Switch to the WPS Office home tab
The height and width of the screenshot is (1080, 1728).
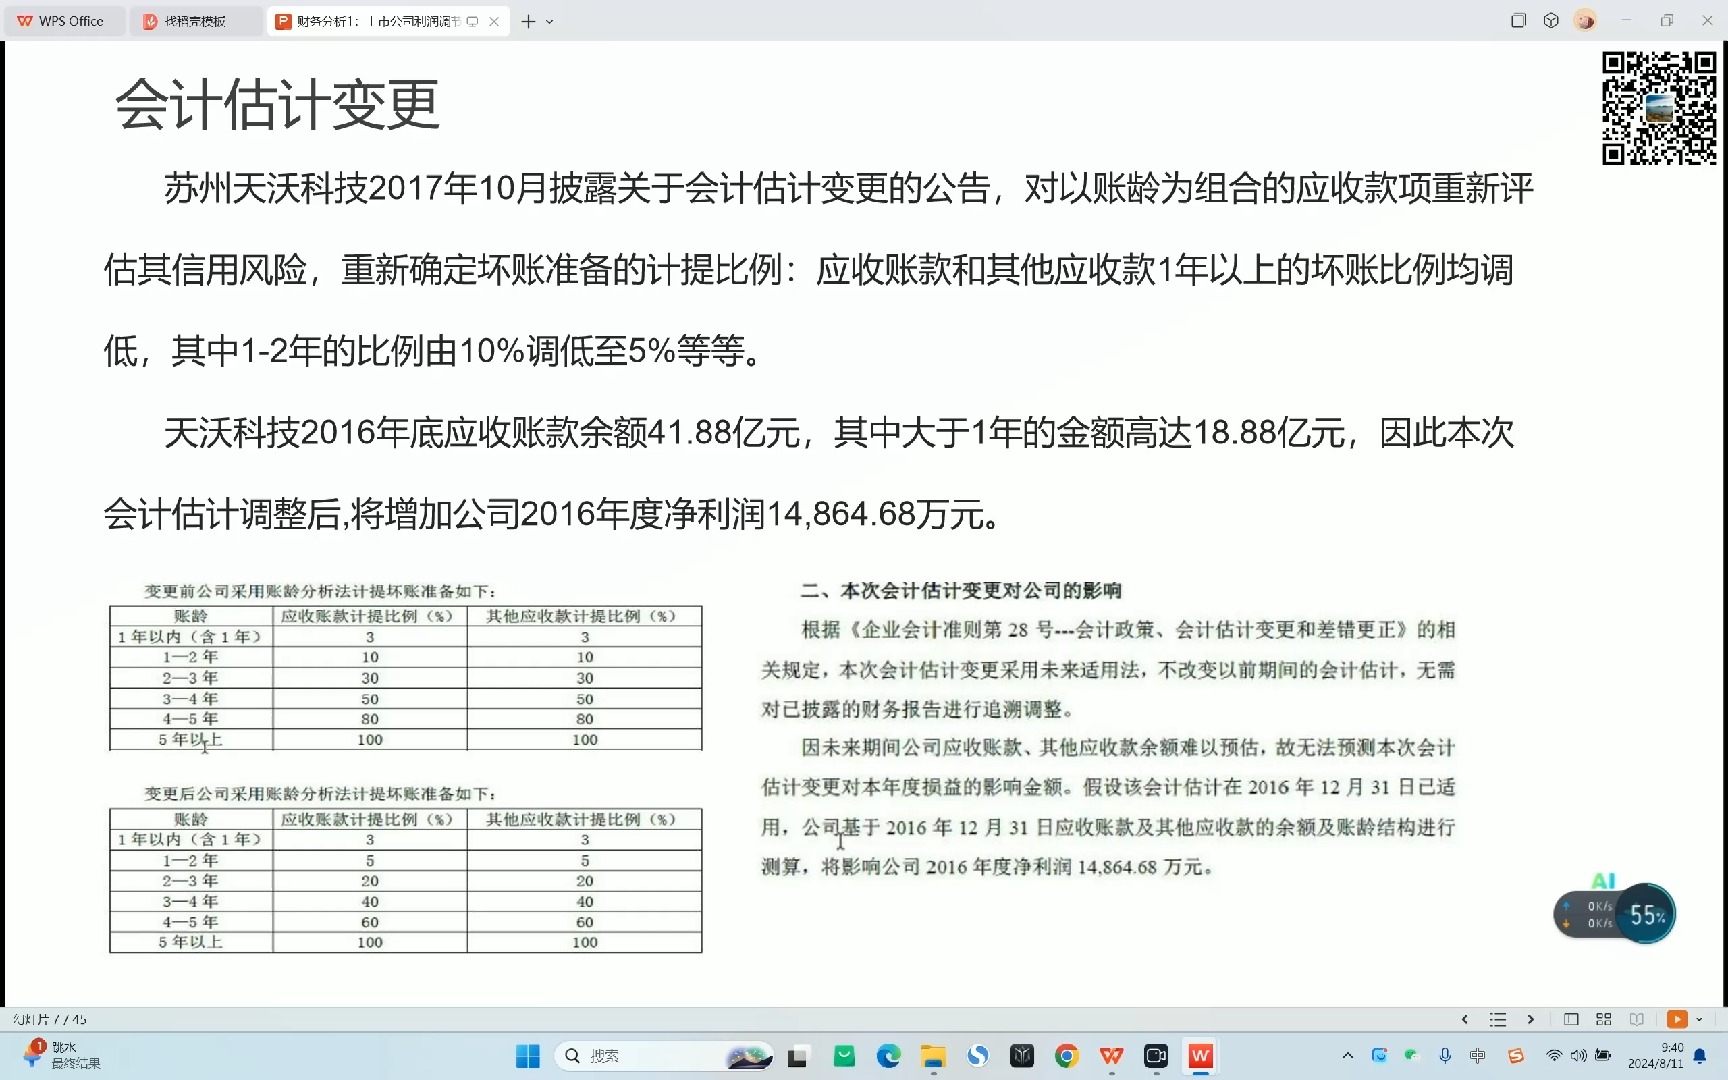[62, 21]
